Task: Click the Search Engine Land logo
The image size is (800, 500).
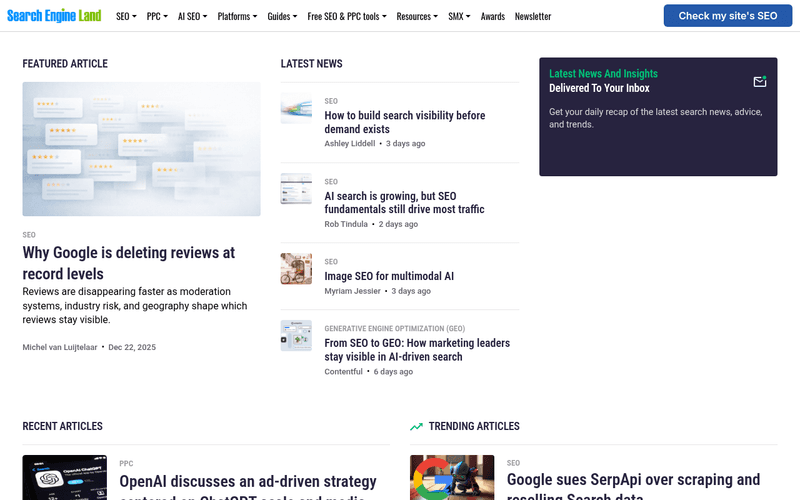Action: tap(54, 16)
